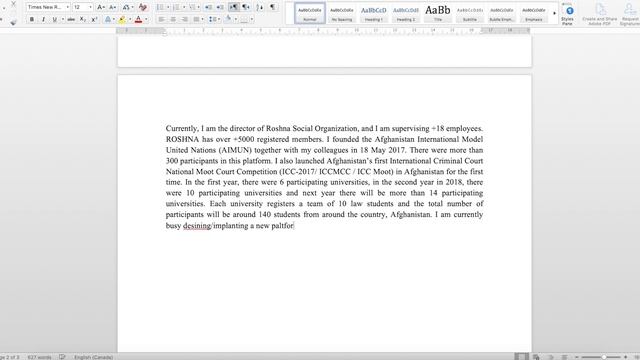Apply yellow text highlight
Image resolution: width=640 pixels, height=360 pixels.
122,20
